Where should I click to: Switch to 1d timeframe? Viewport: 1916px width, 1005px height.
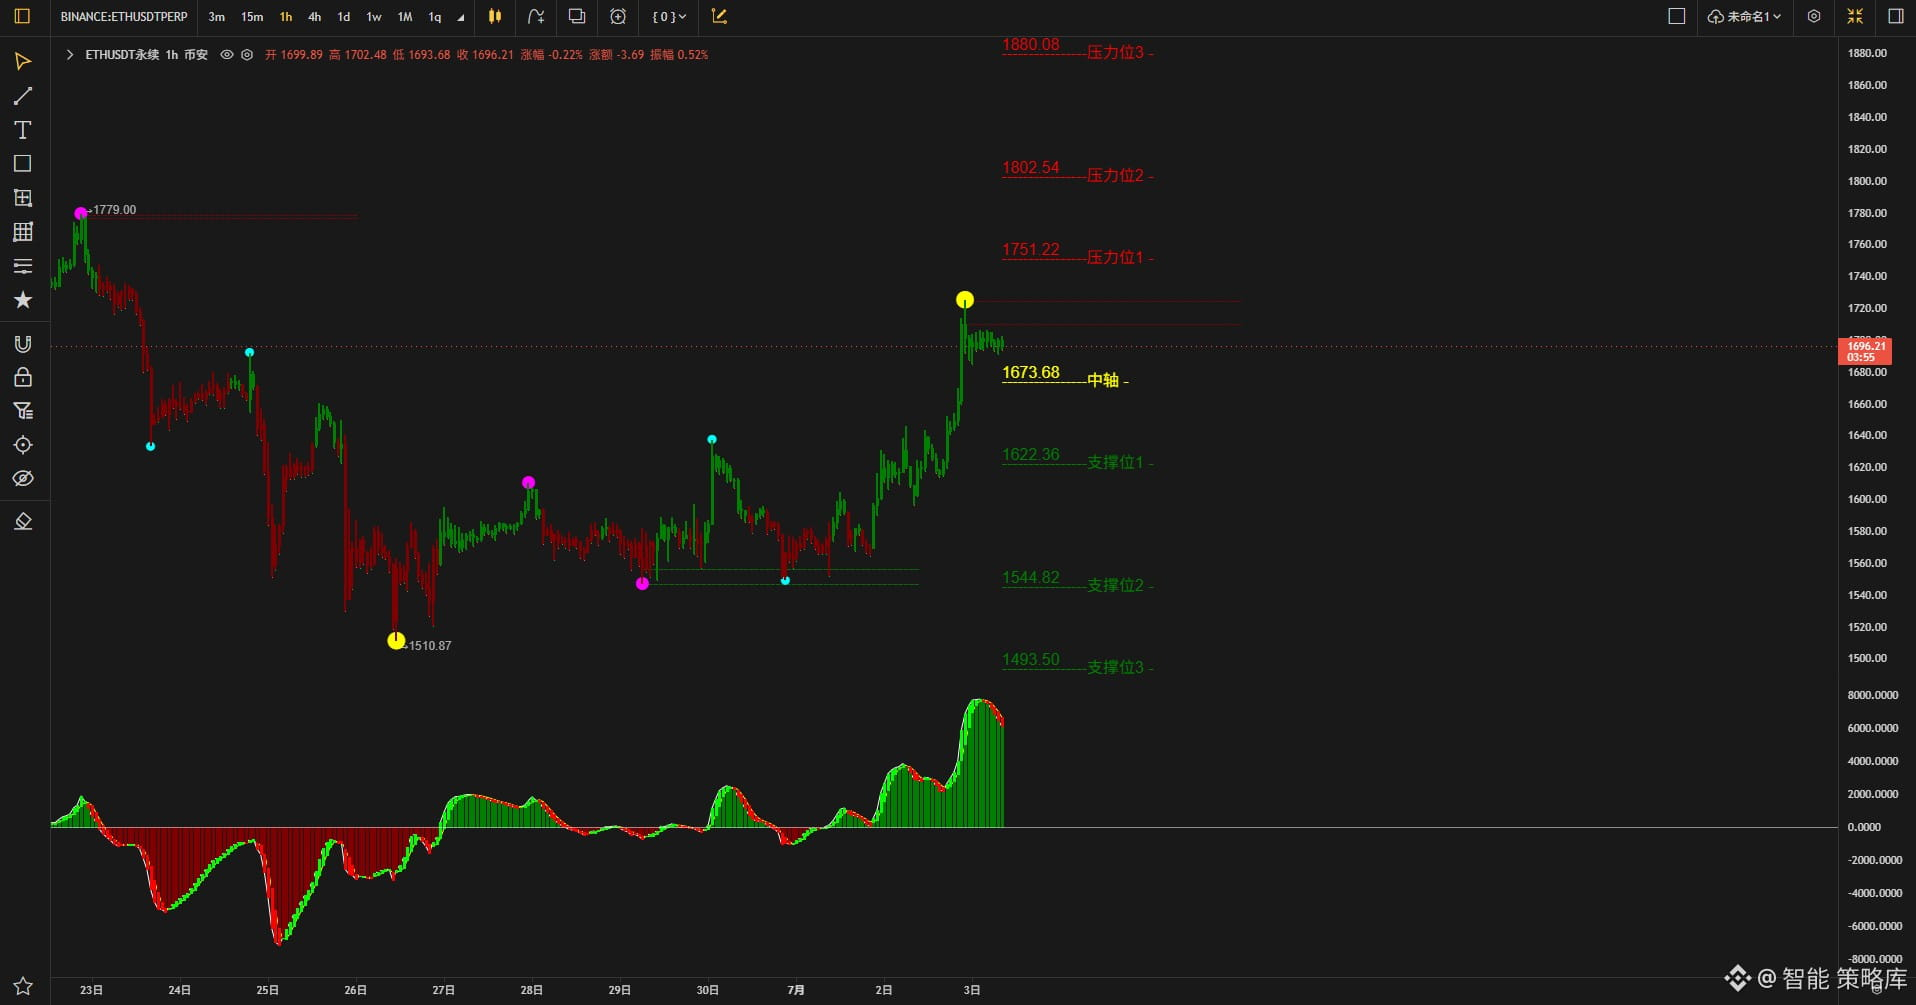pyautogui.click(x=344, y=17)
